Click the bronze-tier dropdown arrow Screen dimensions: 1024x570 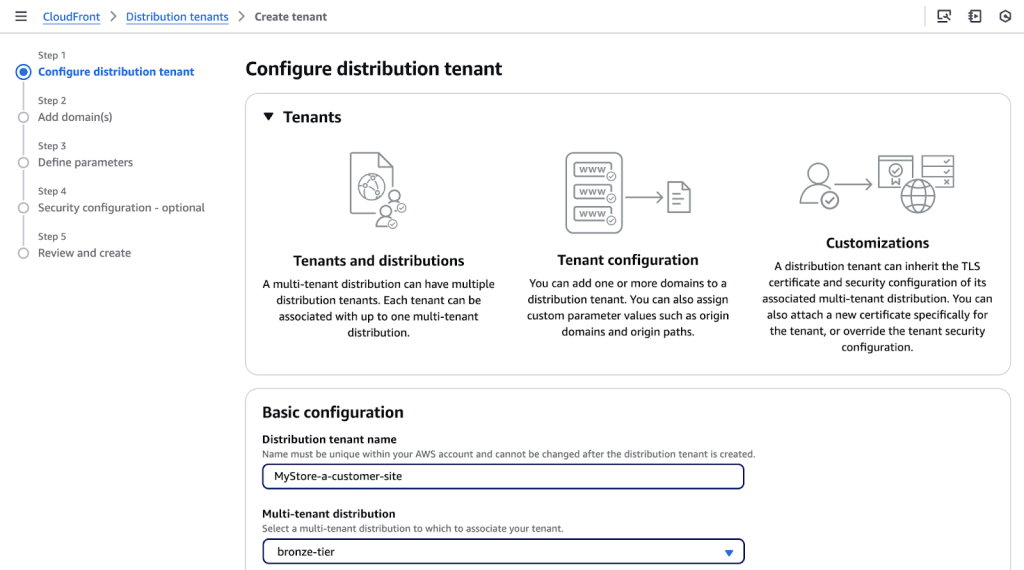[x=729, y=552]
